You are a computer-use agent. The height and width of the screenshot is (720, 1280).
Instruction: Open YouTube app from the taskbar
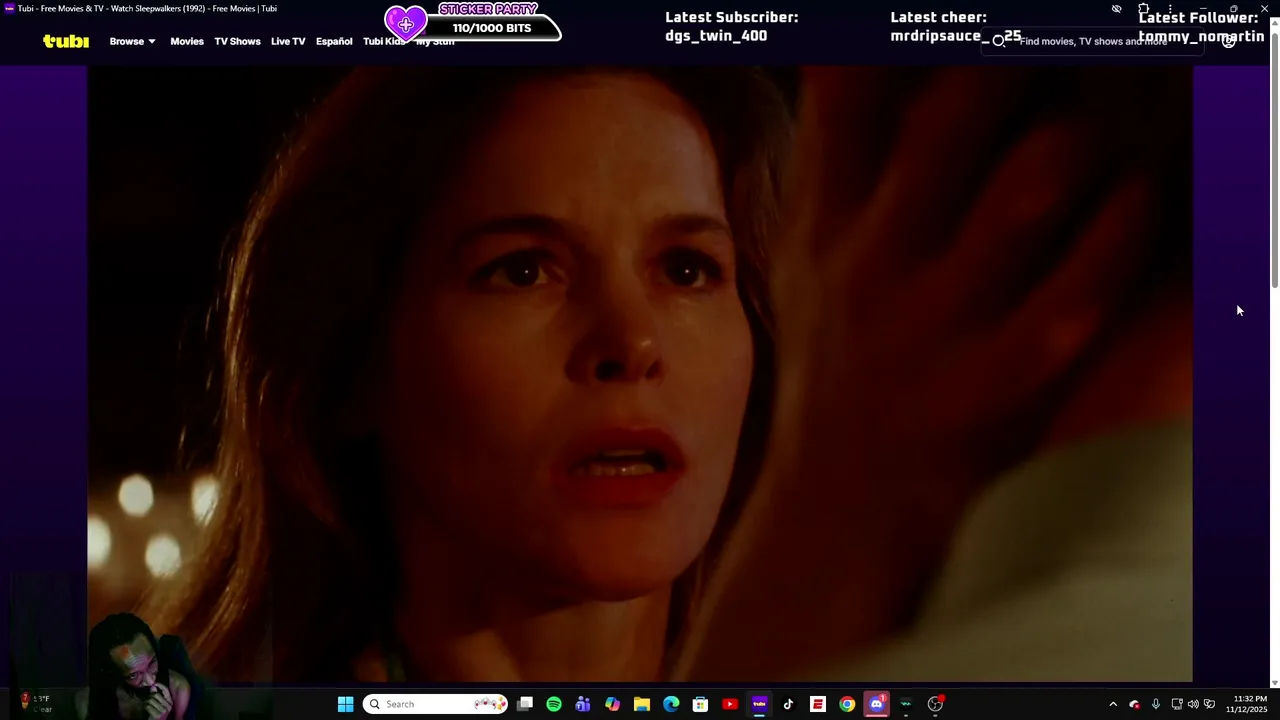730,704
